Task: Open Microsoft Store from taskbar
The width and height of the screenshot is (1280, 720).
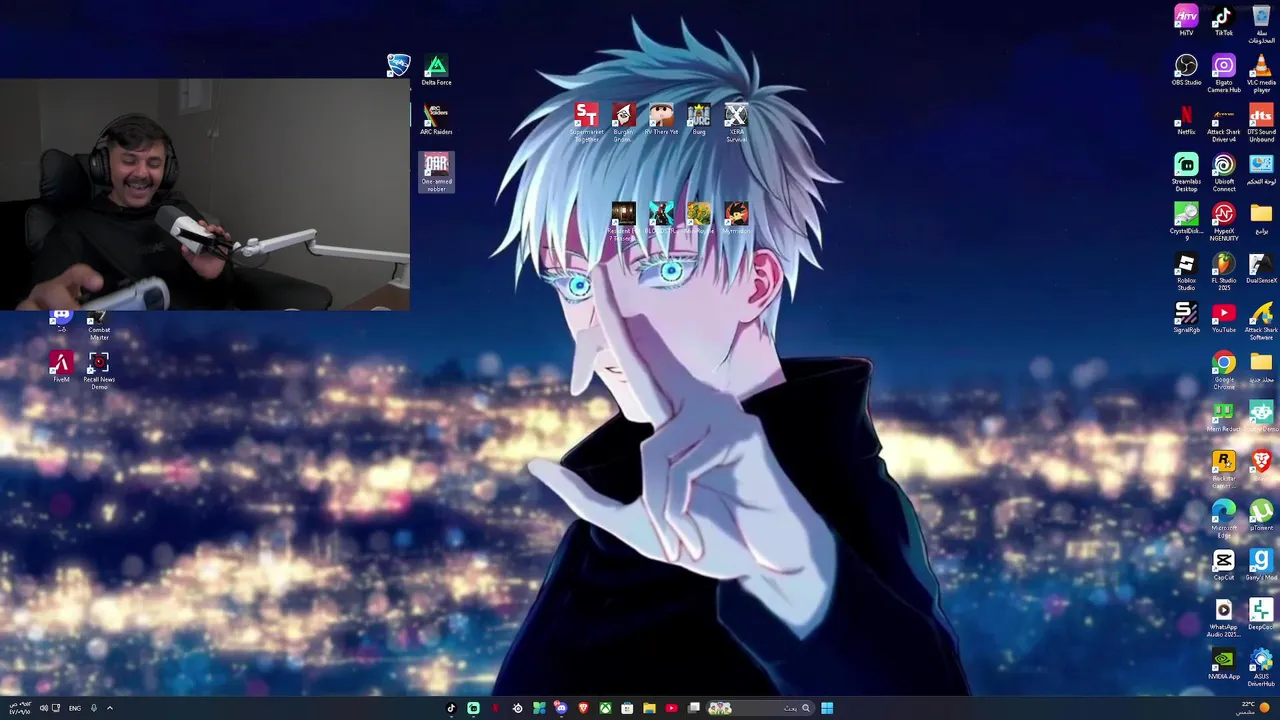Action: 627,708
